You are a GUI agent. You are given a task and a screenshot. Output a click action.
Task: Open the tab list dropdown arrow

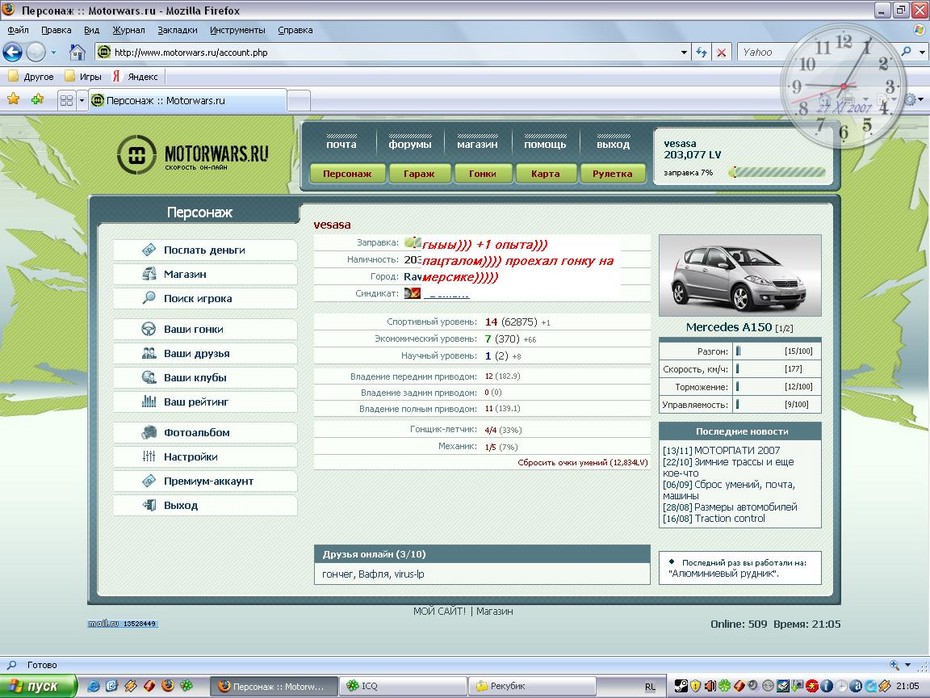click(x=82, y=100)
